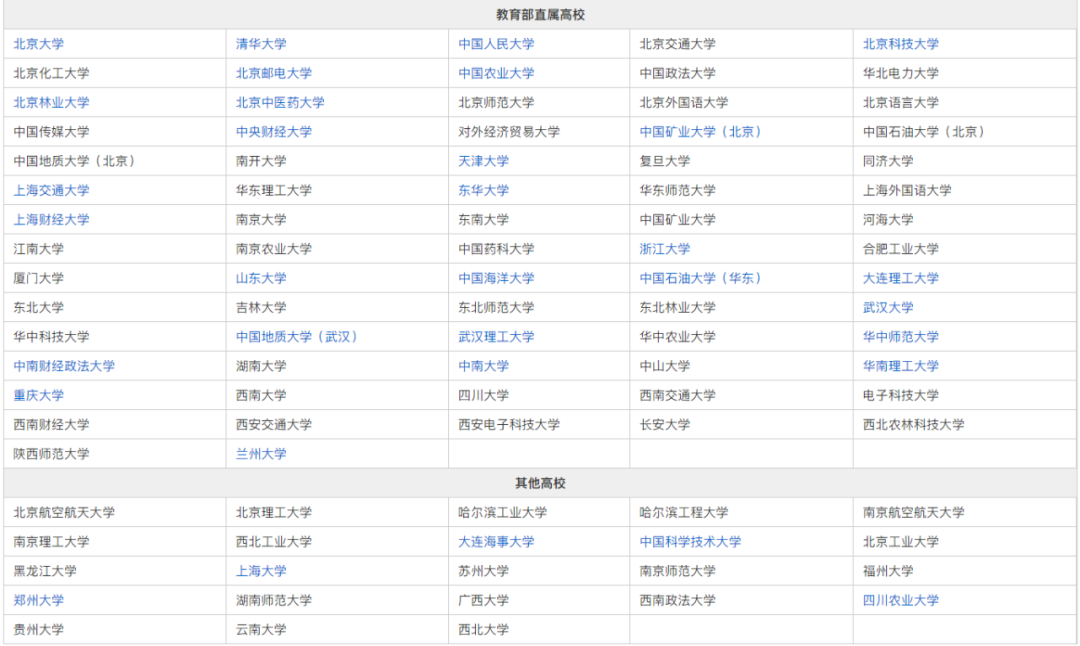Select the 北京师范大学 cell
The image size is (1080, 646).
click(539, 103)
